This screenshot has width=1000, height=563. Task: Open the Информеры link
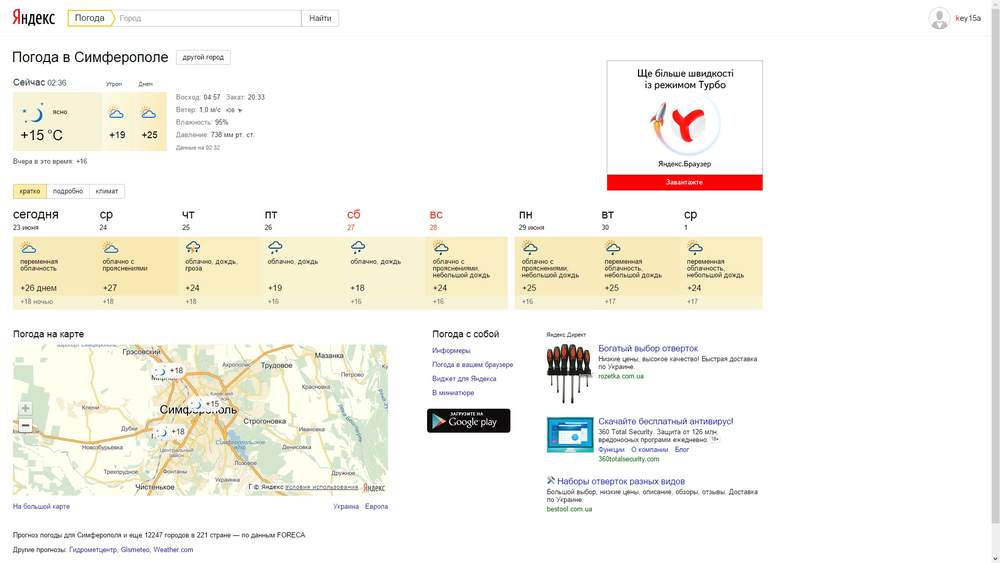(x=451, y=350)
